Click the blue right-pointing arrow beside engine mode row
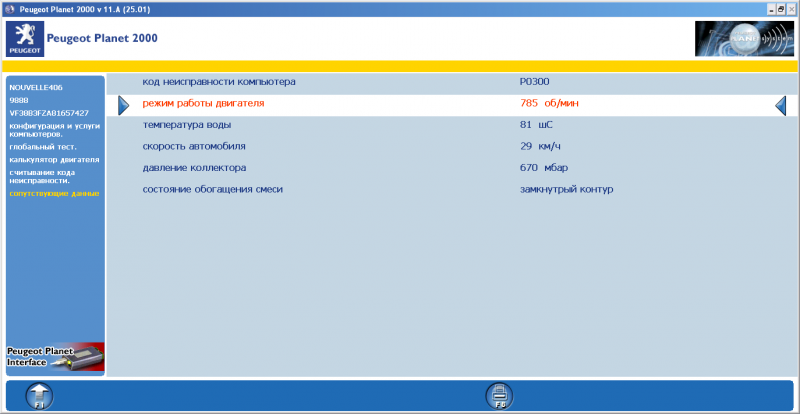The image size is (800, 414). 124,104
